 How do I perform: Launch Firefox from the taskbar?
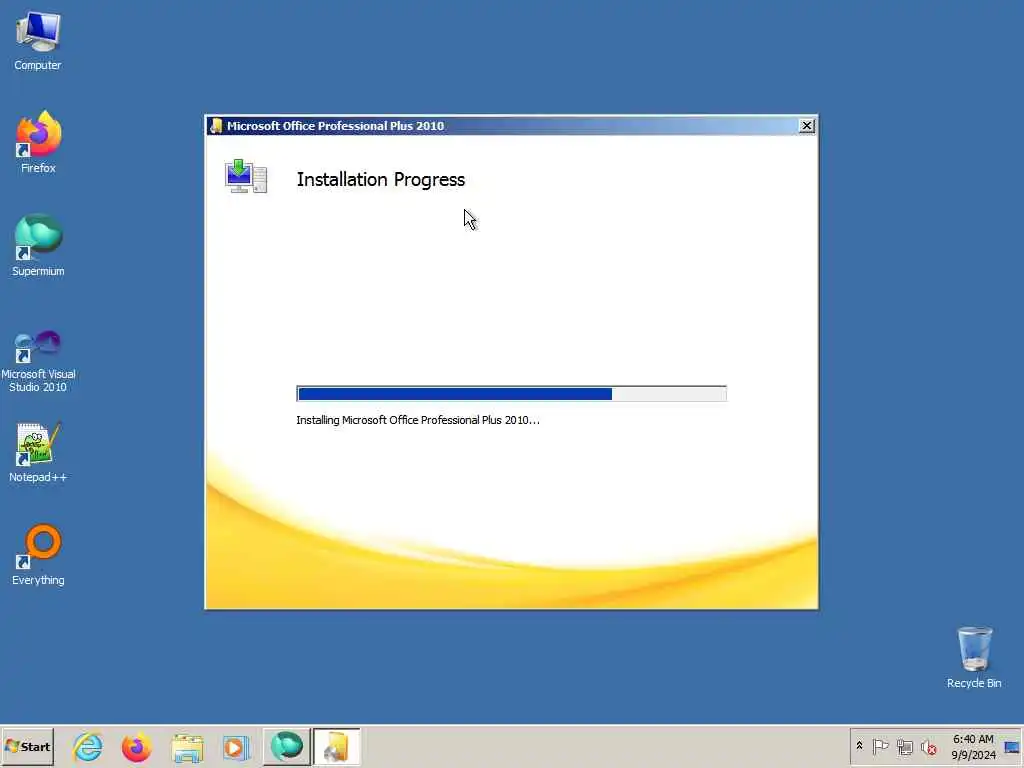pyautogui.click(x=136, y=746)
